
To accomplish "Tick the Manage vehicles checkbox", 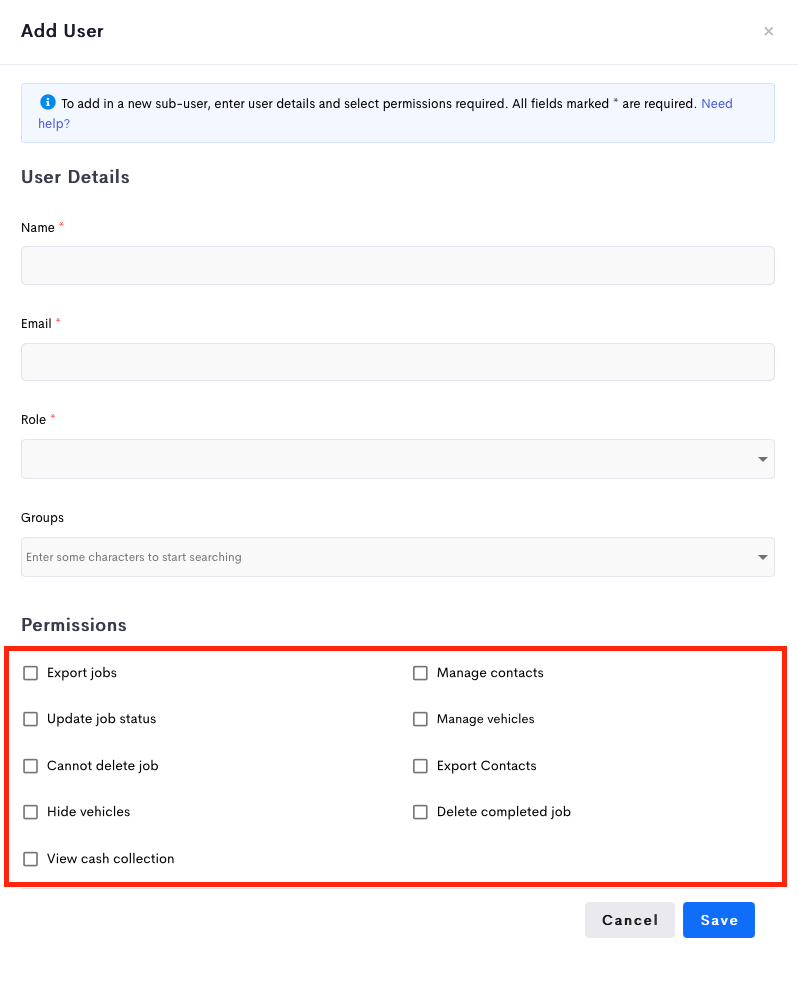I will point(420,719).
